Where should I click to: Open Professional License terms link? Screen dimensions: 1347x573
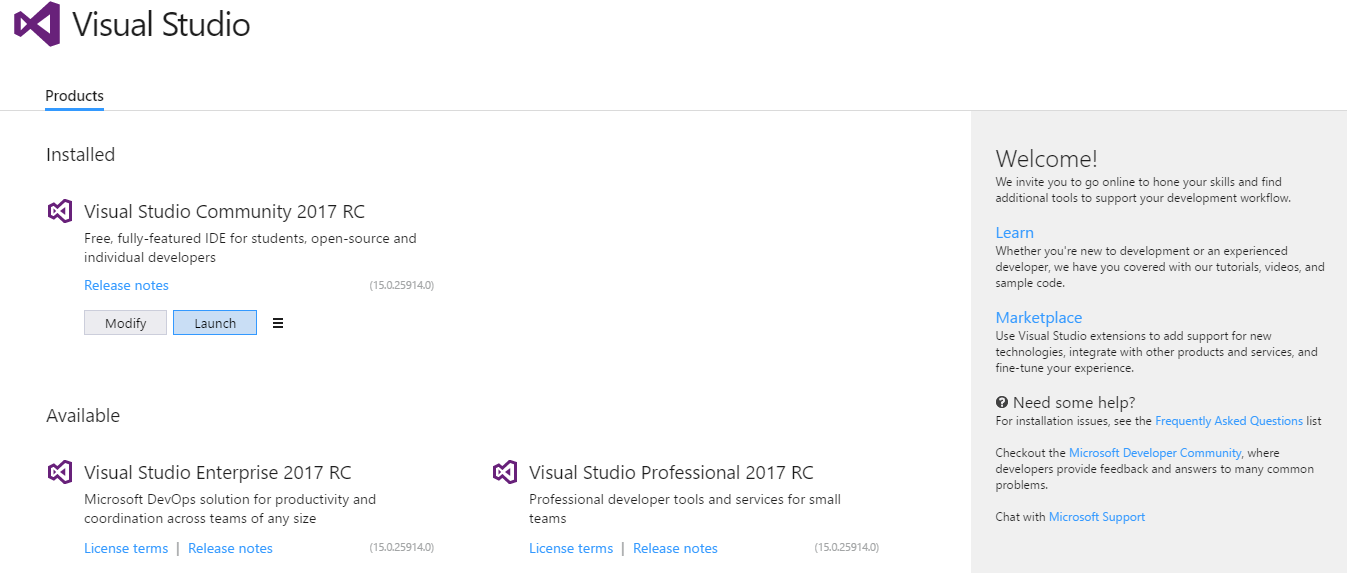coord(571,548)
